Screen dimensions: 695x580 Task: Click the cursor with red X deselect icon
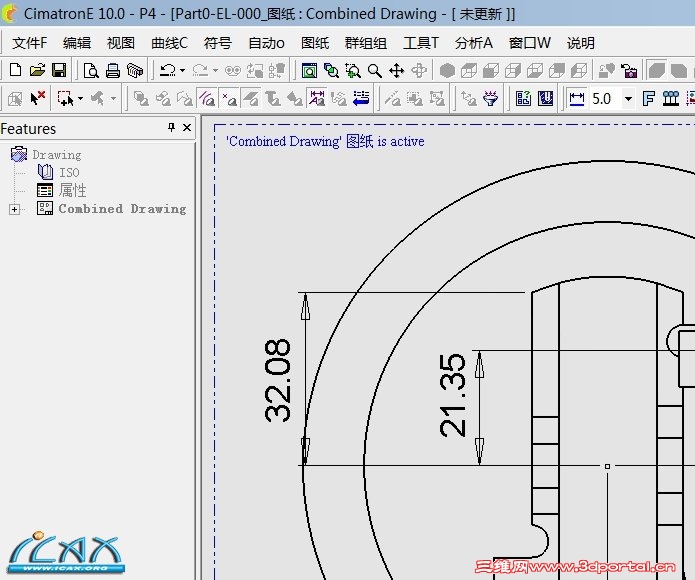tap(38, 98)
